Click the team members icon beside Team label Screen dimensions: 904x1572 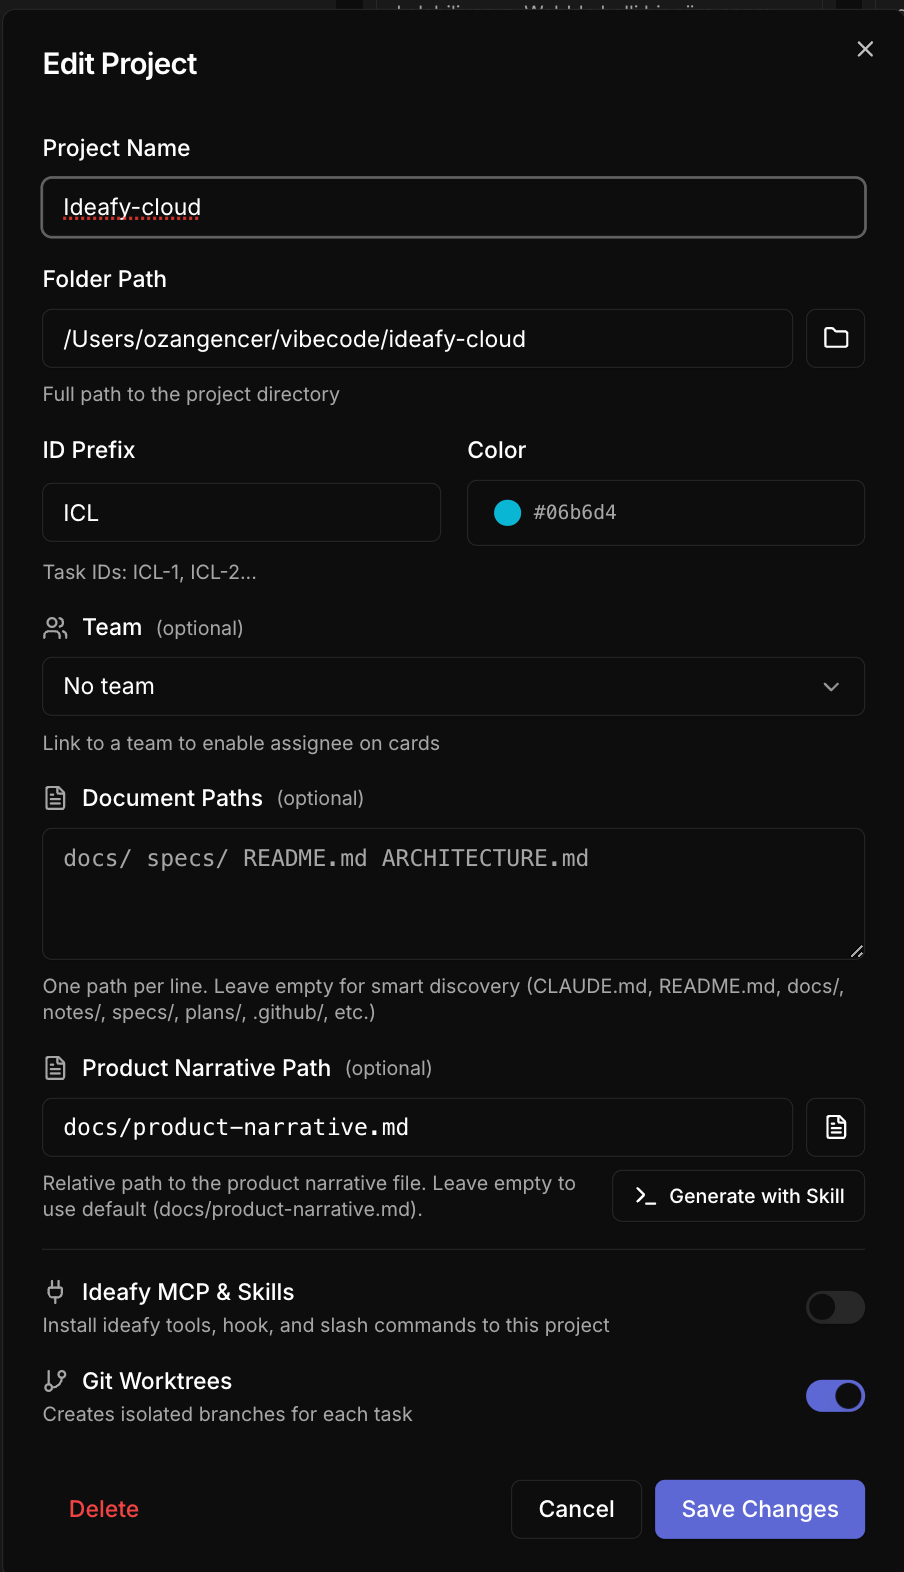(55, 628)
